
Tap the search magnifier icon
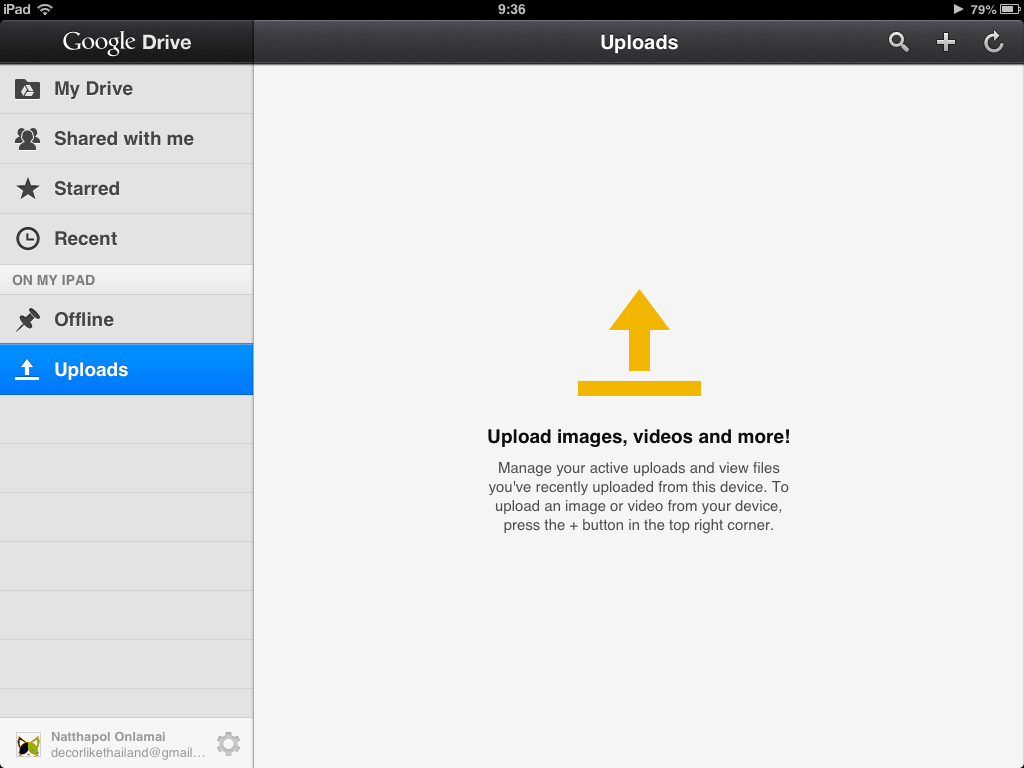(x=899, y=42)
